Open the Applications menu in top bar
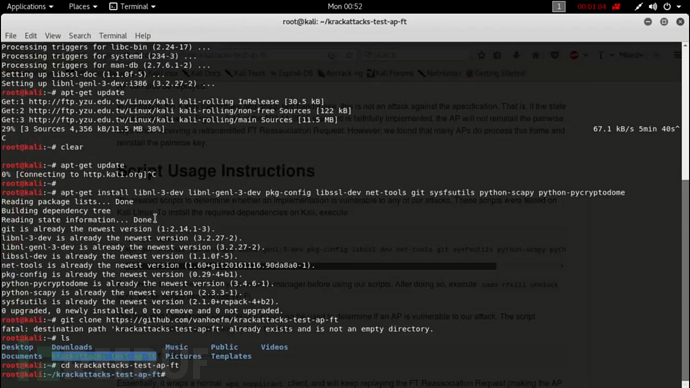The width and height of the screenshot is (690, 388). click(30, 7)
